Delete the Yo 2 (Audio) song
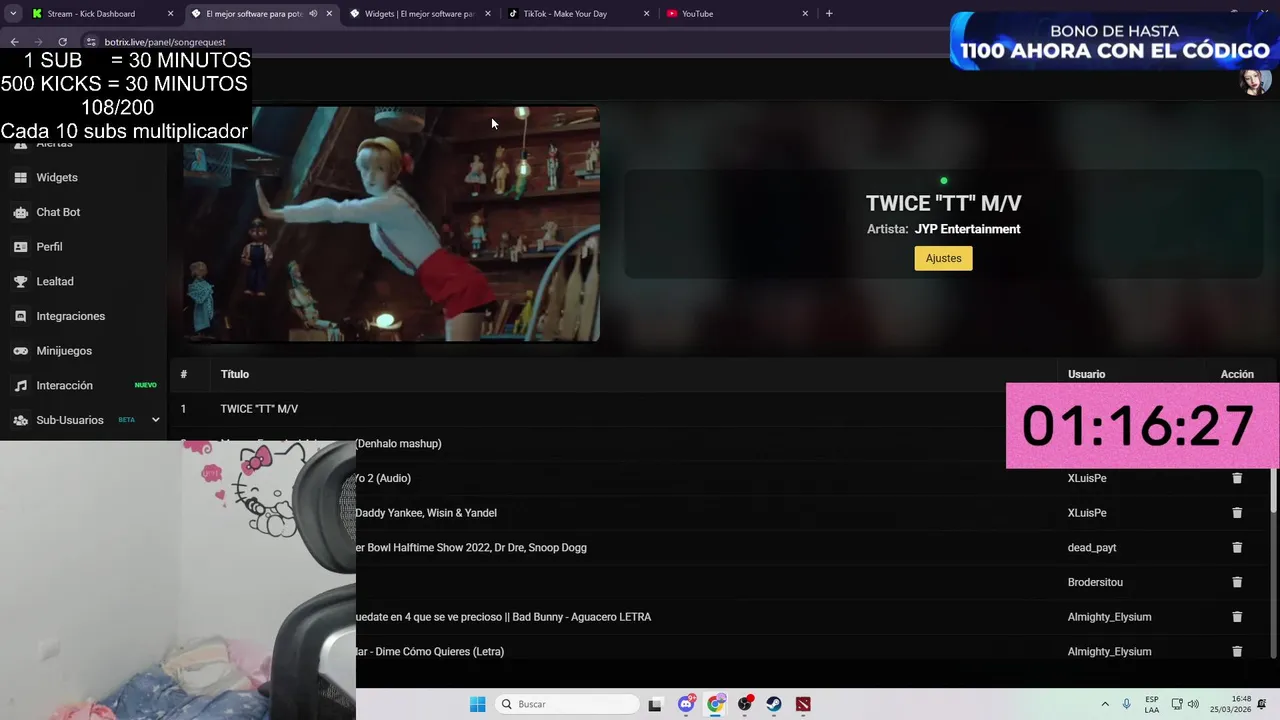This screenshot has height=720, width=1280. click(x=1237, y=478)
